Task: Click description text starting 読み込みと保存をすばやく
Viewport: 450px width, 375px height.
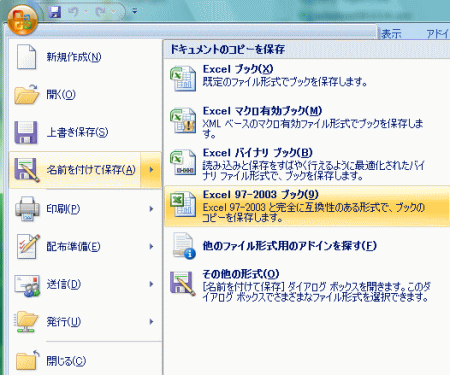Action: [314, 170]
